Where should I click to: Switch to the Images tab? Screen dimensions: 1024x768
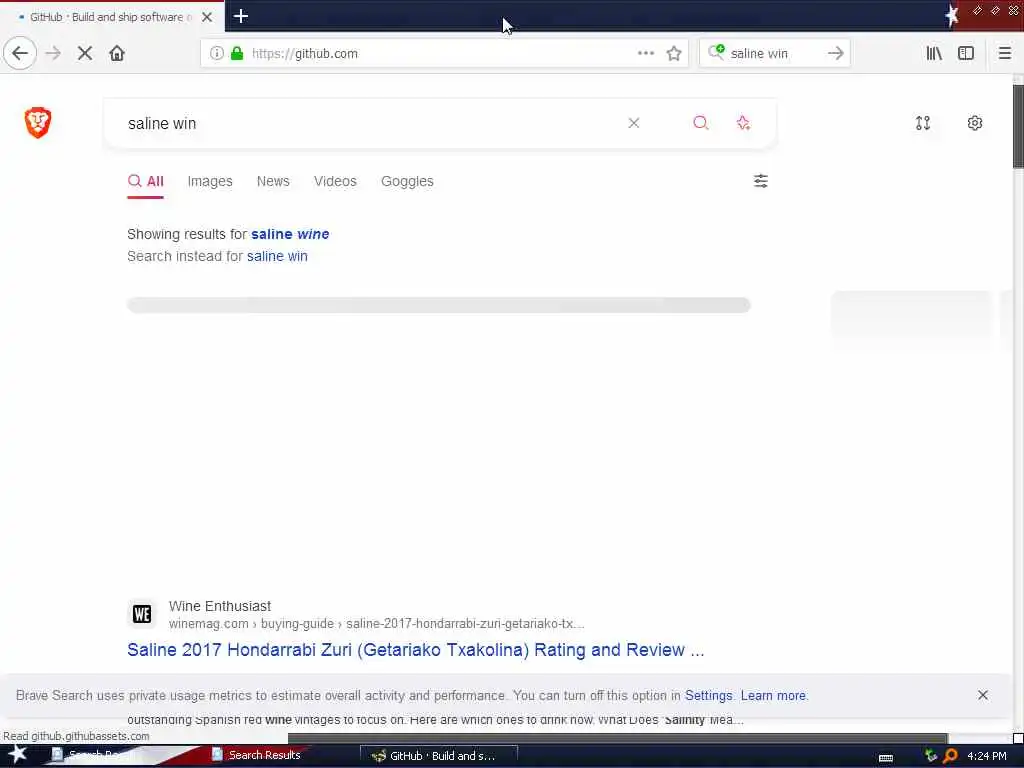[x=210, y=182]
